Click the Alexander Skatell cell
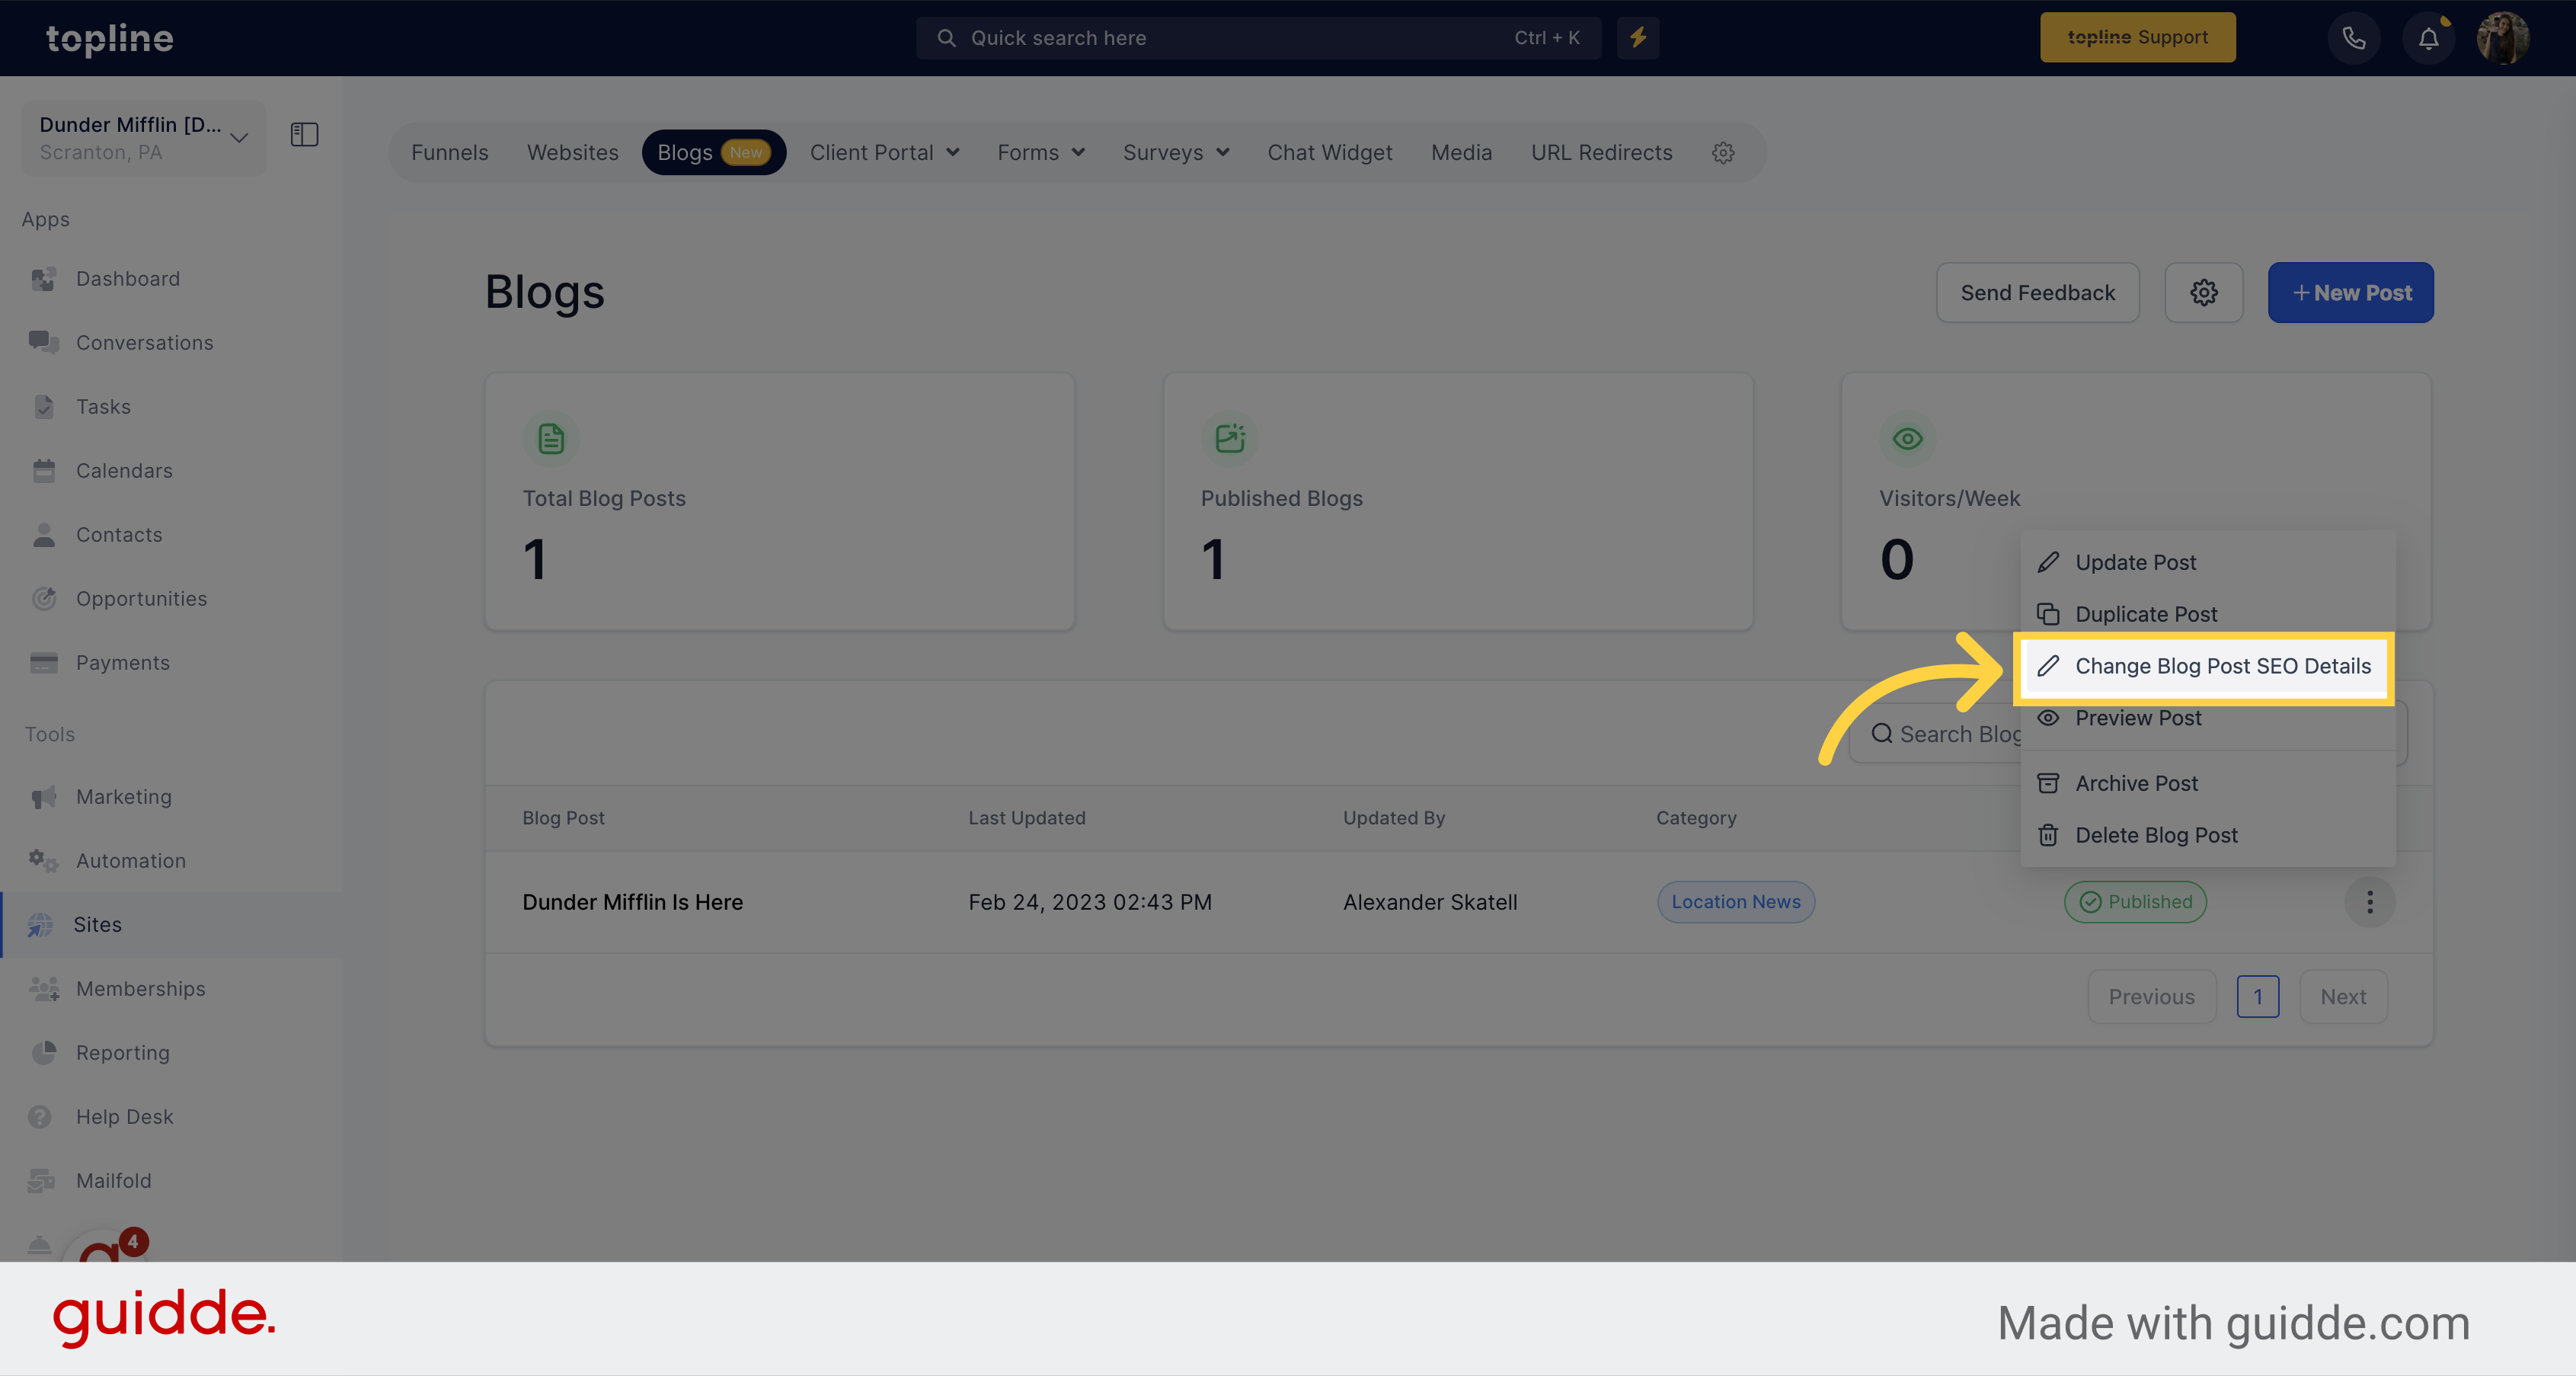The image size is (2576, 1376). 1430,903
